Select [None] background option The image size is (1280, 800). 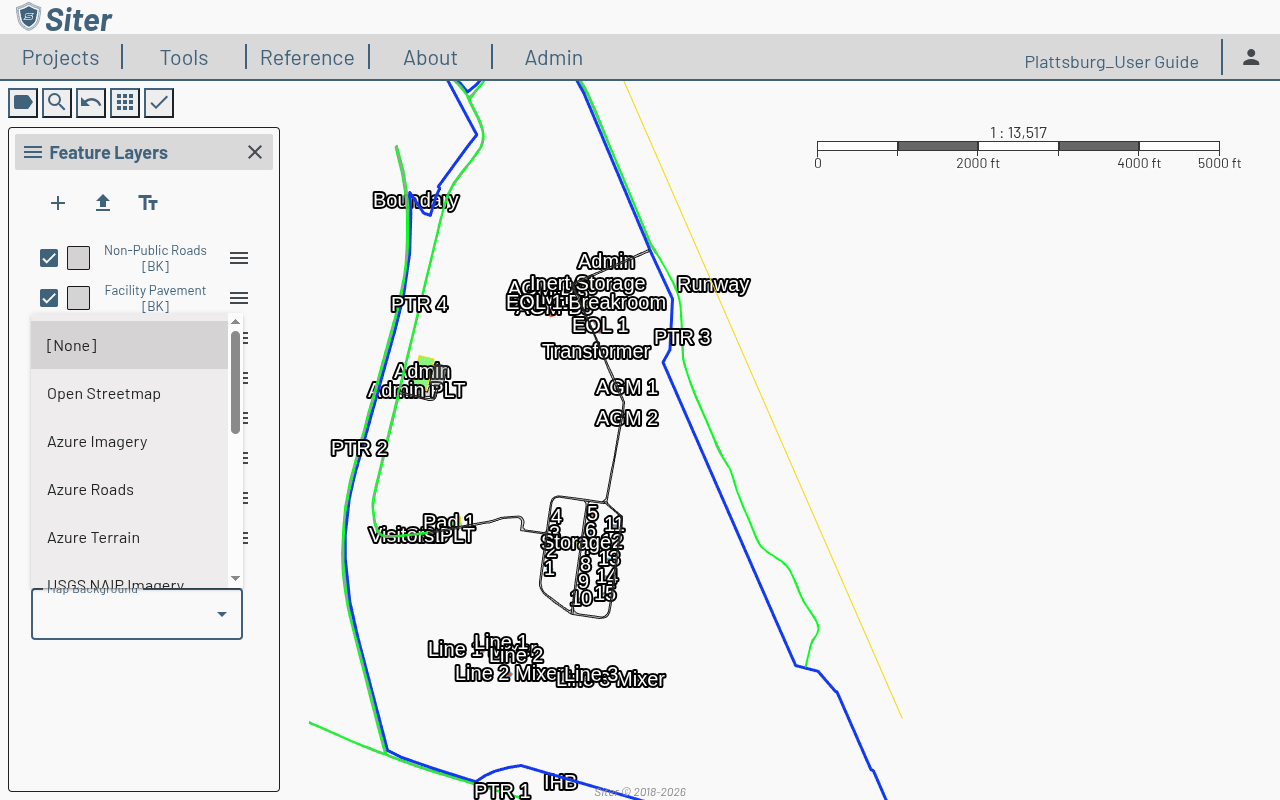point(129,345)
